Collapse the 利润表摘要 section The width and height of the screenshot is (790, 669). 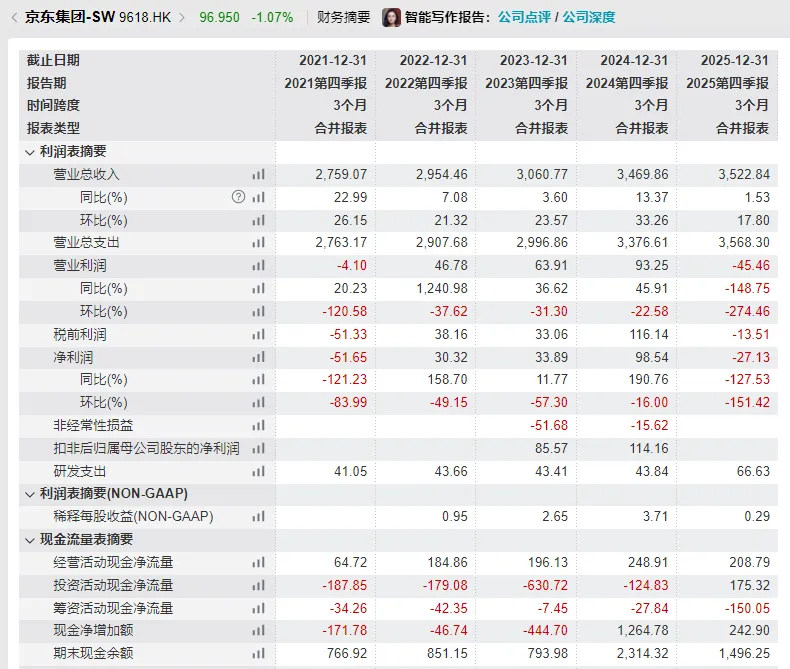30,152
